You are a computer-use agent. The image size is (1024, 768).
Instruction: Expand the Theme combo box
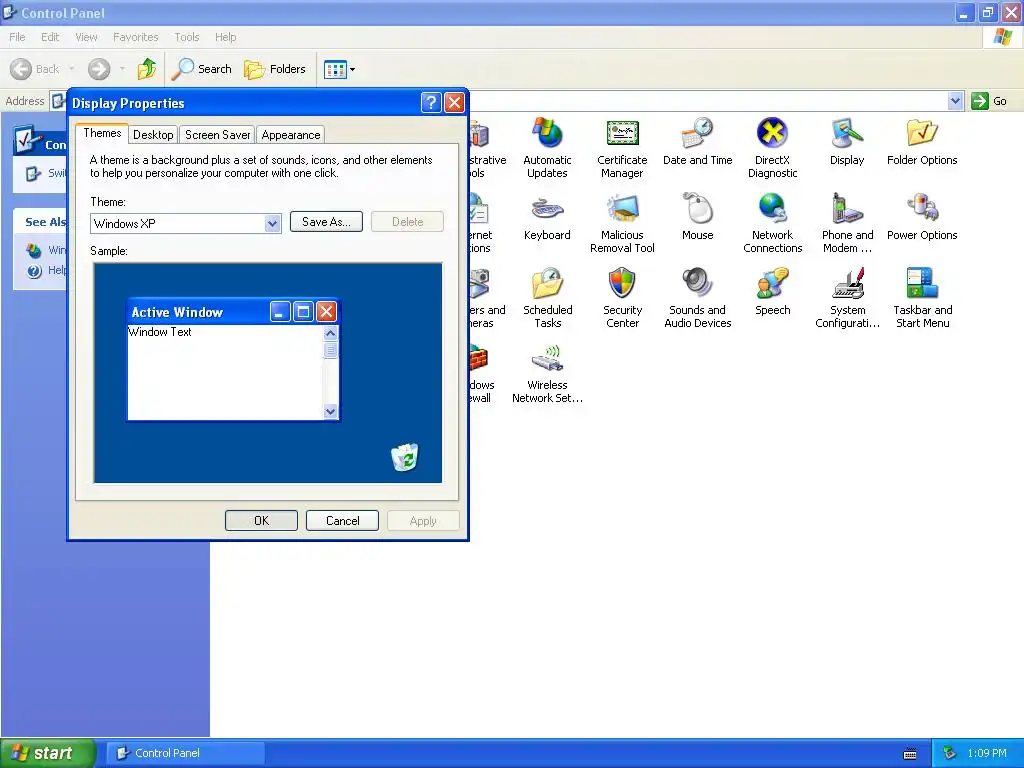(272, 223)
